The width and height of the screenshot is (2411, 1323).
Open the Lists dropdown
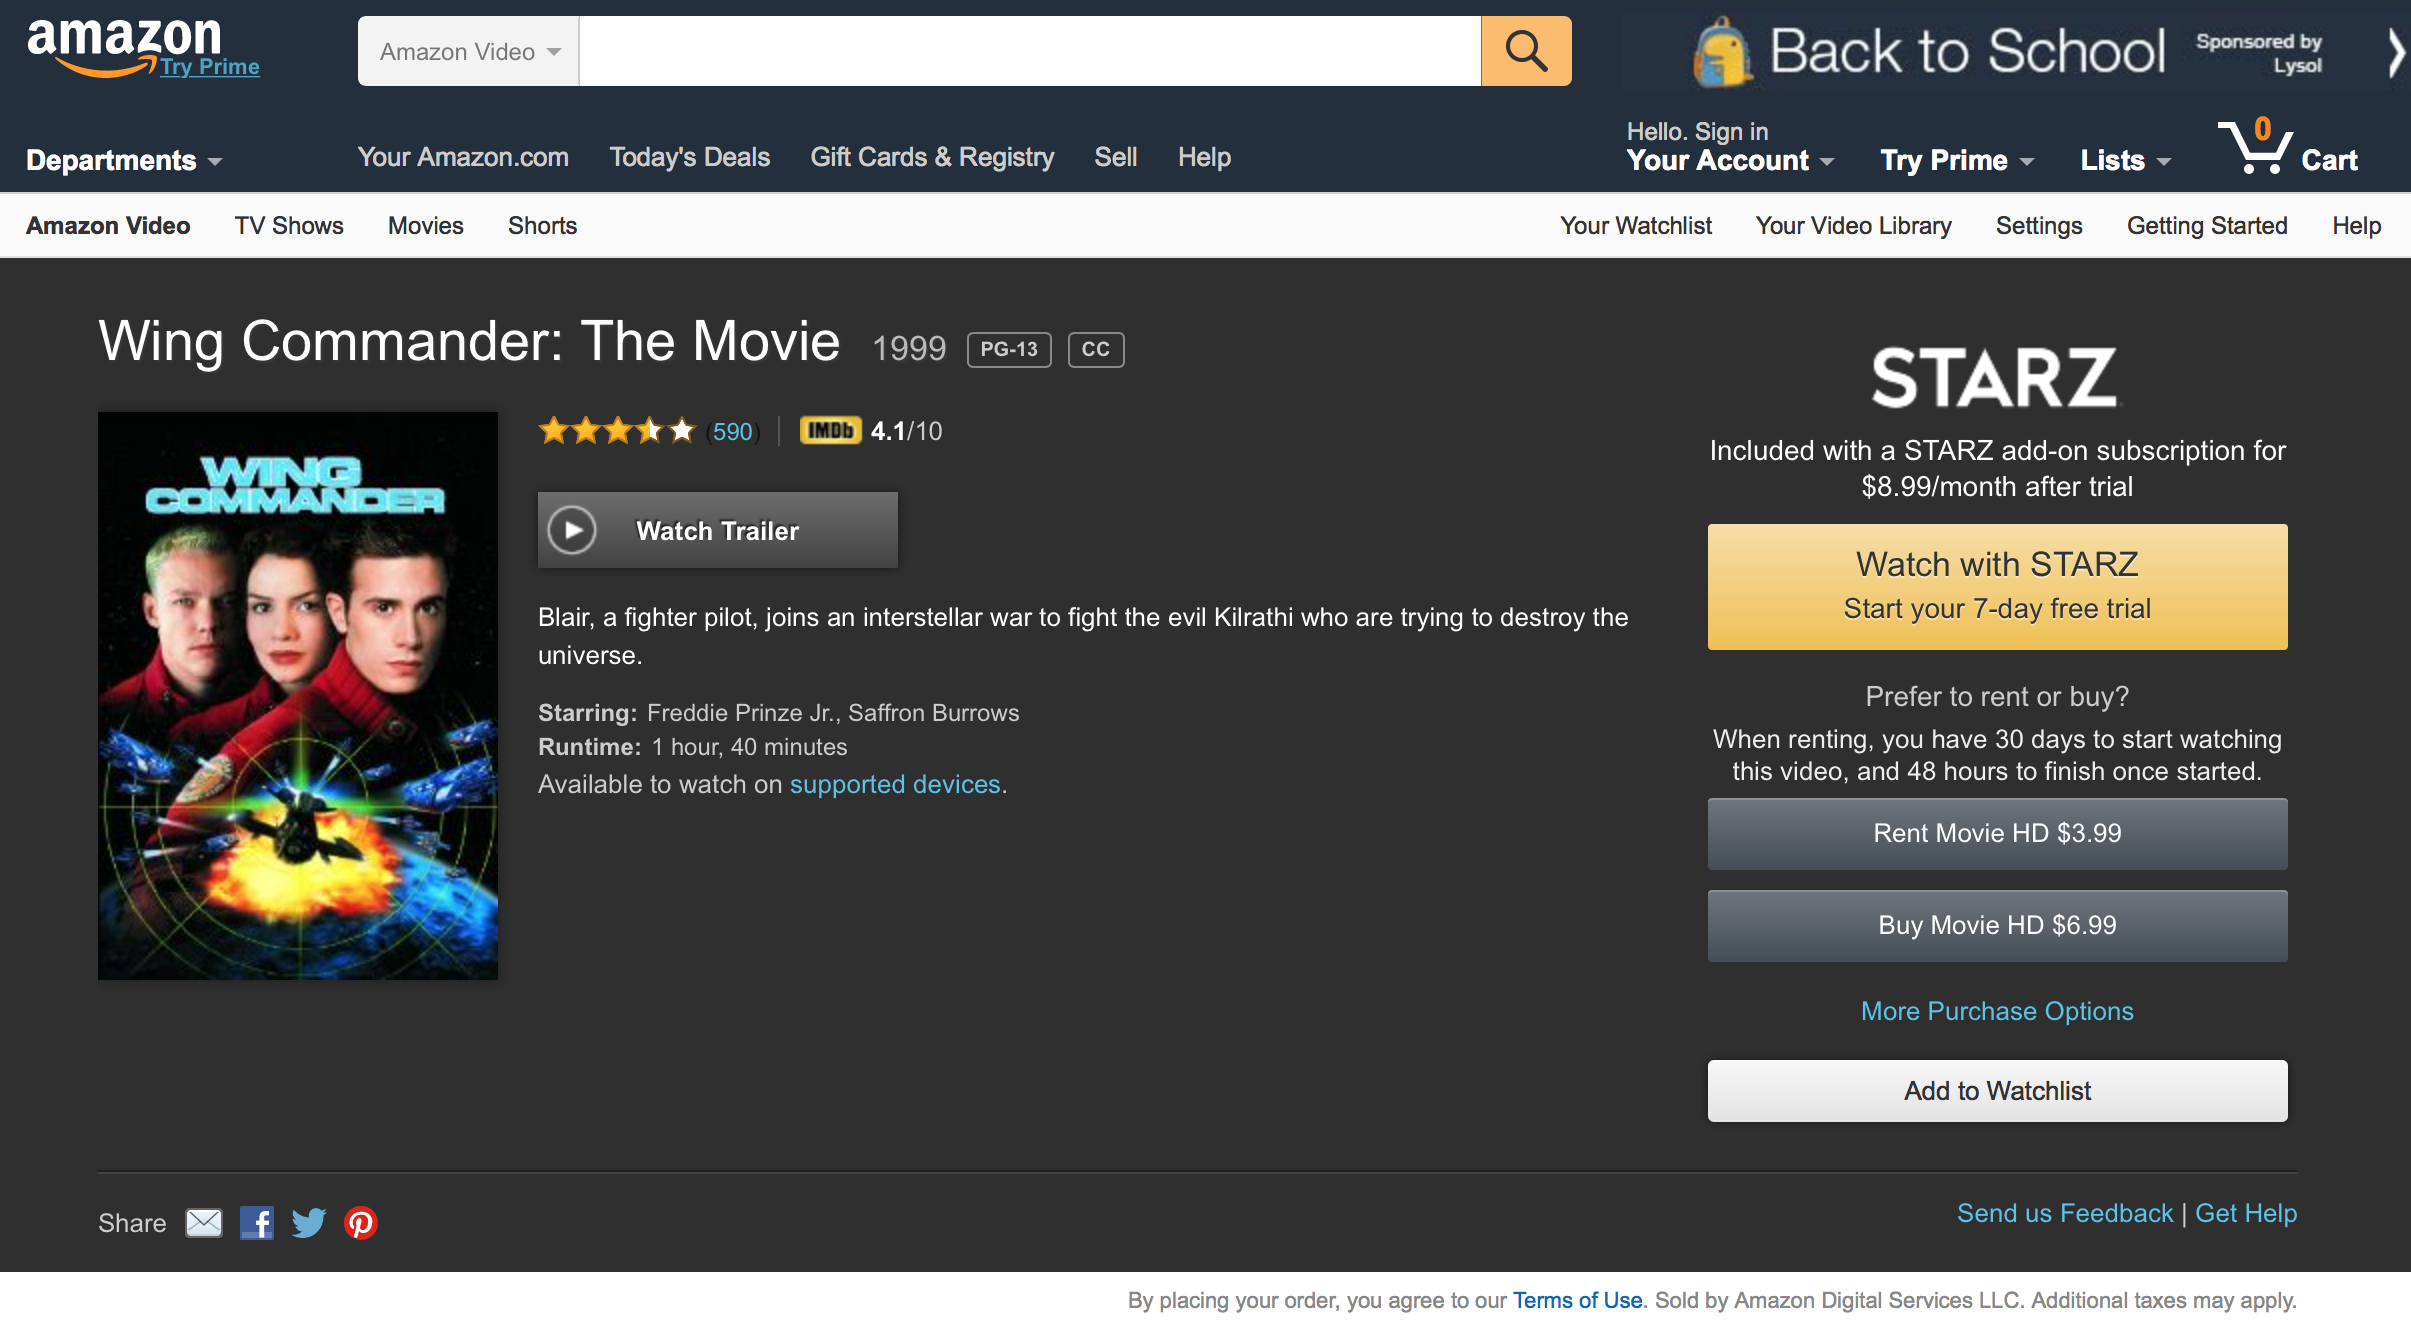click(2124, 160)
